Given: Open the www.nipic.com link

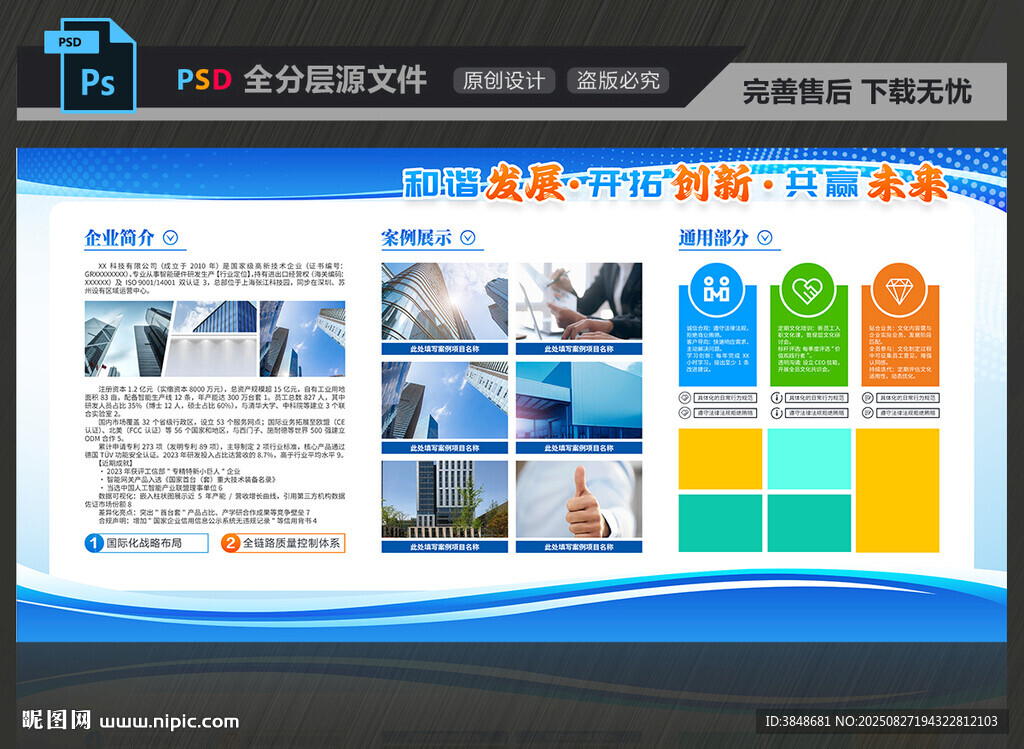Looking at the screenshot, I should (x=170, y=722).
